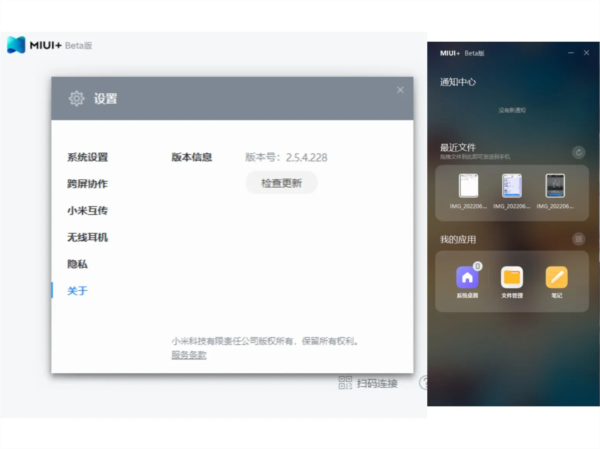This screenshot has width=600, height=449.
Task: Click the grid icon beside 我的应用
Action: (578, 239)
